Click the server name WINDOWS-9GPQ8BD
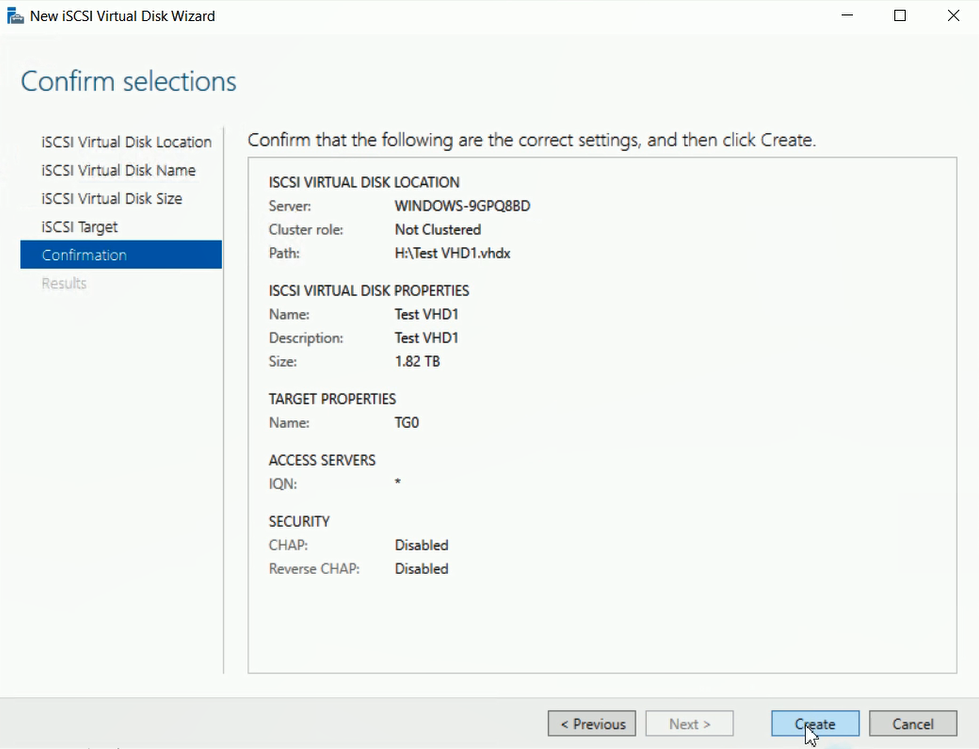This screenshot has height=749, width=979. coord(462,206)
